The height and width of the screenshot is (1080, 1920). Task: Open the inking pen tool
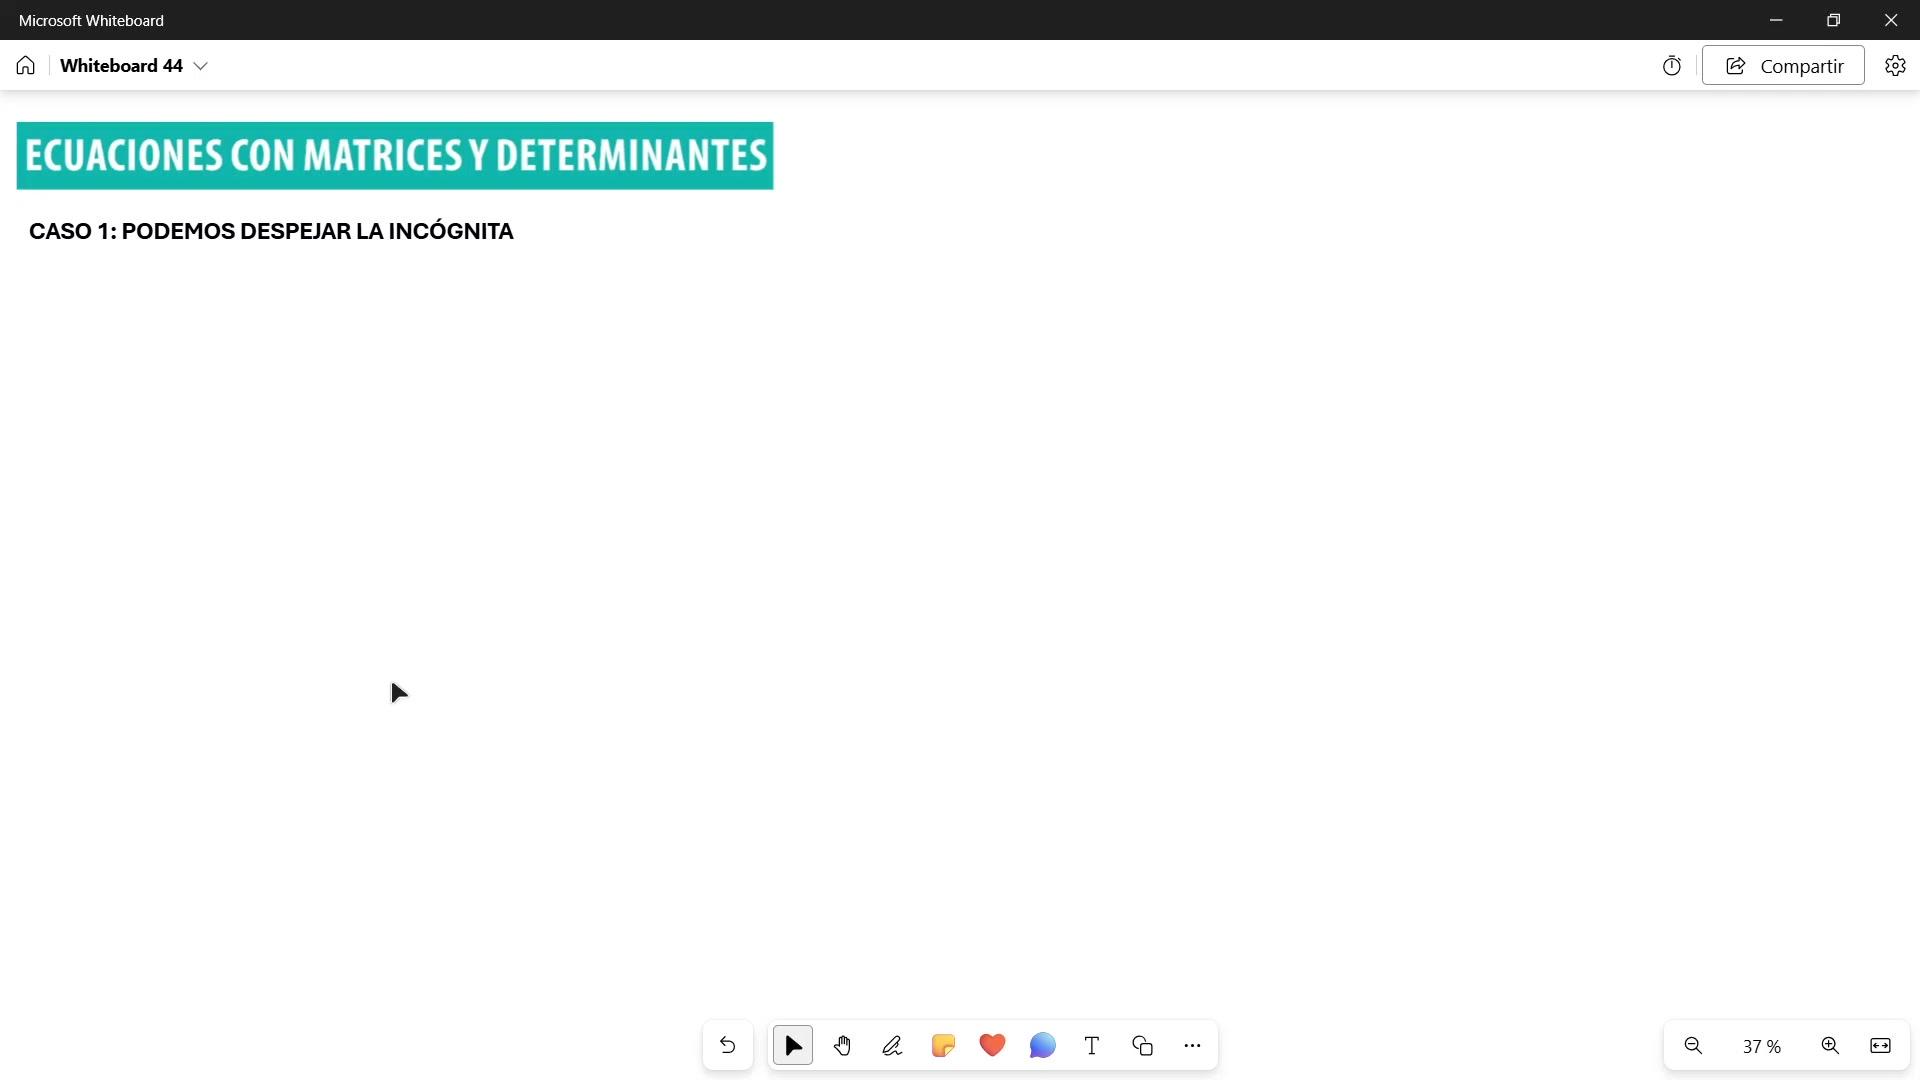pos(892,1046)
